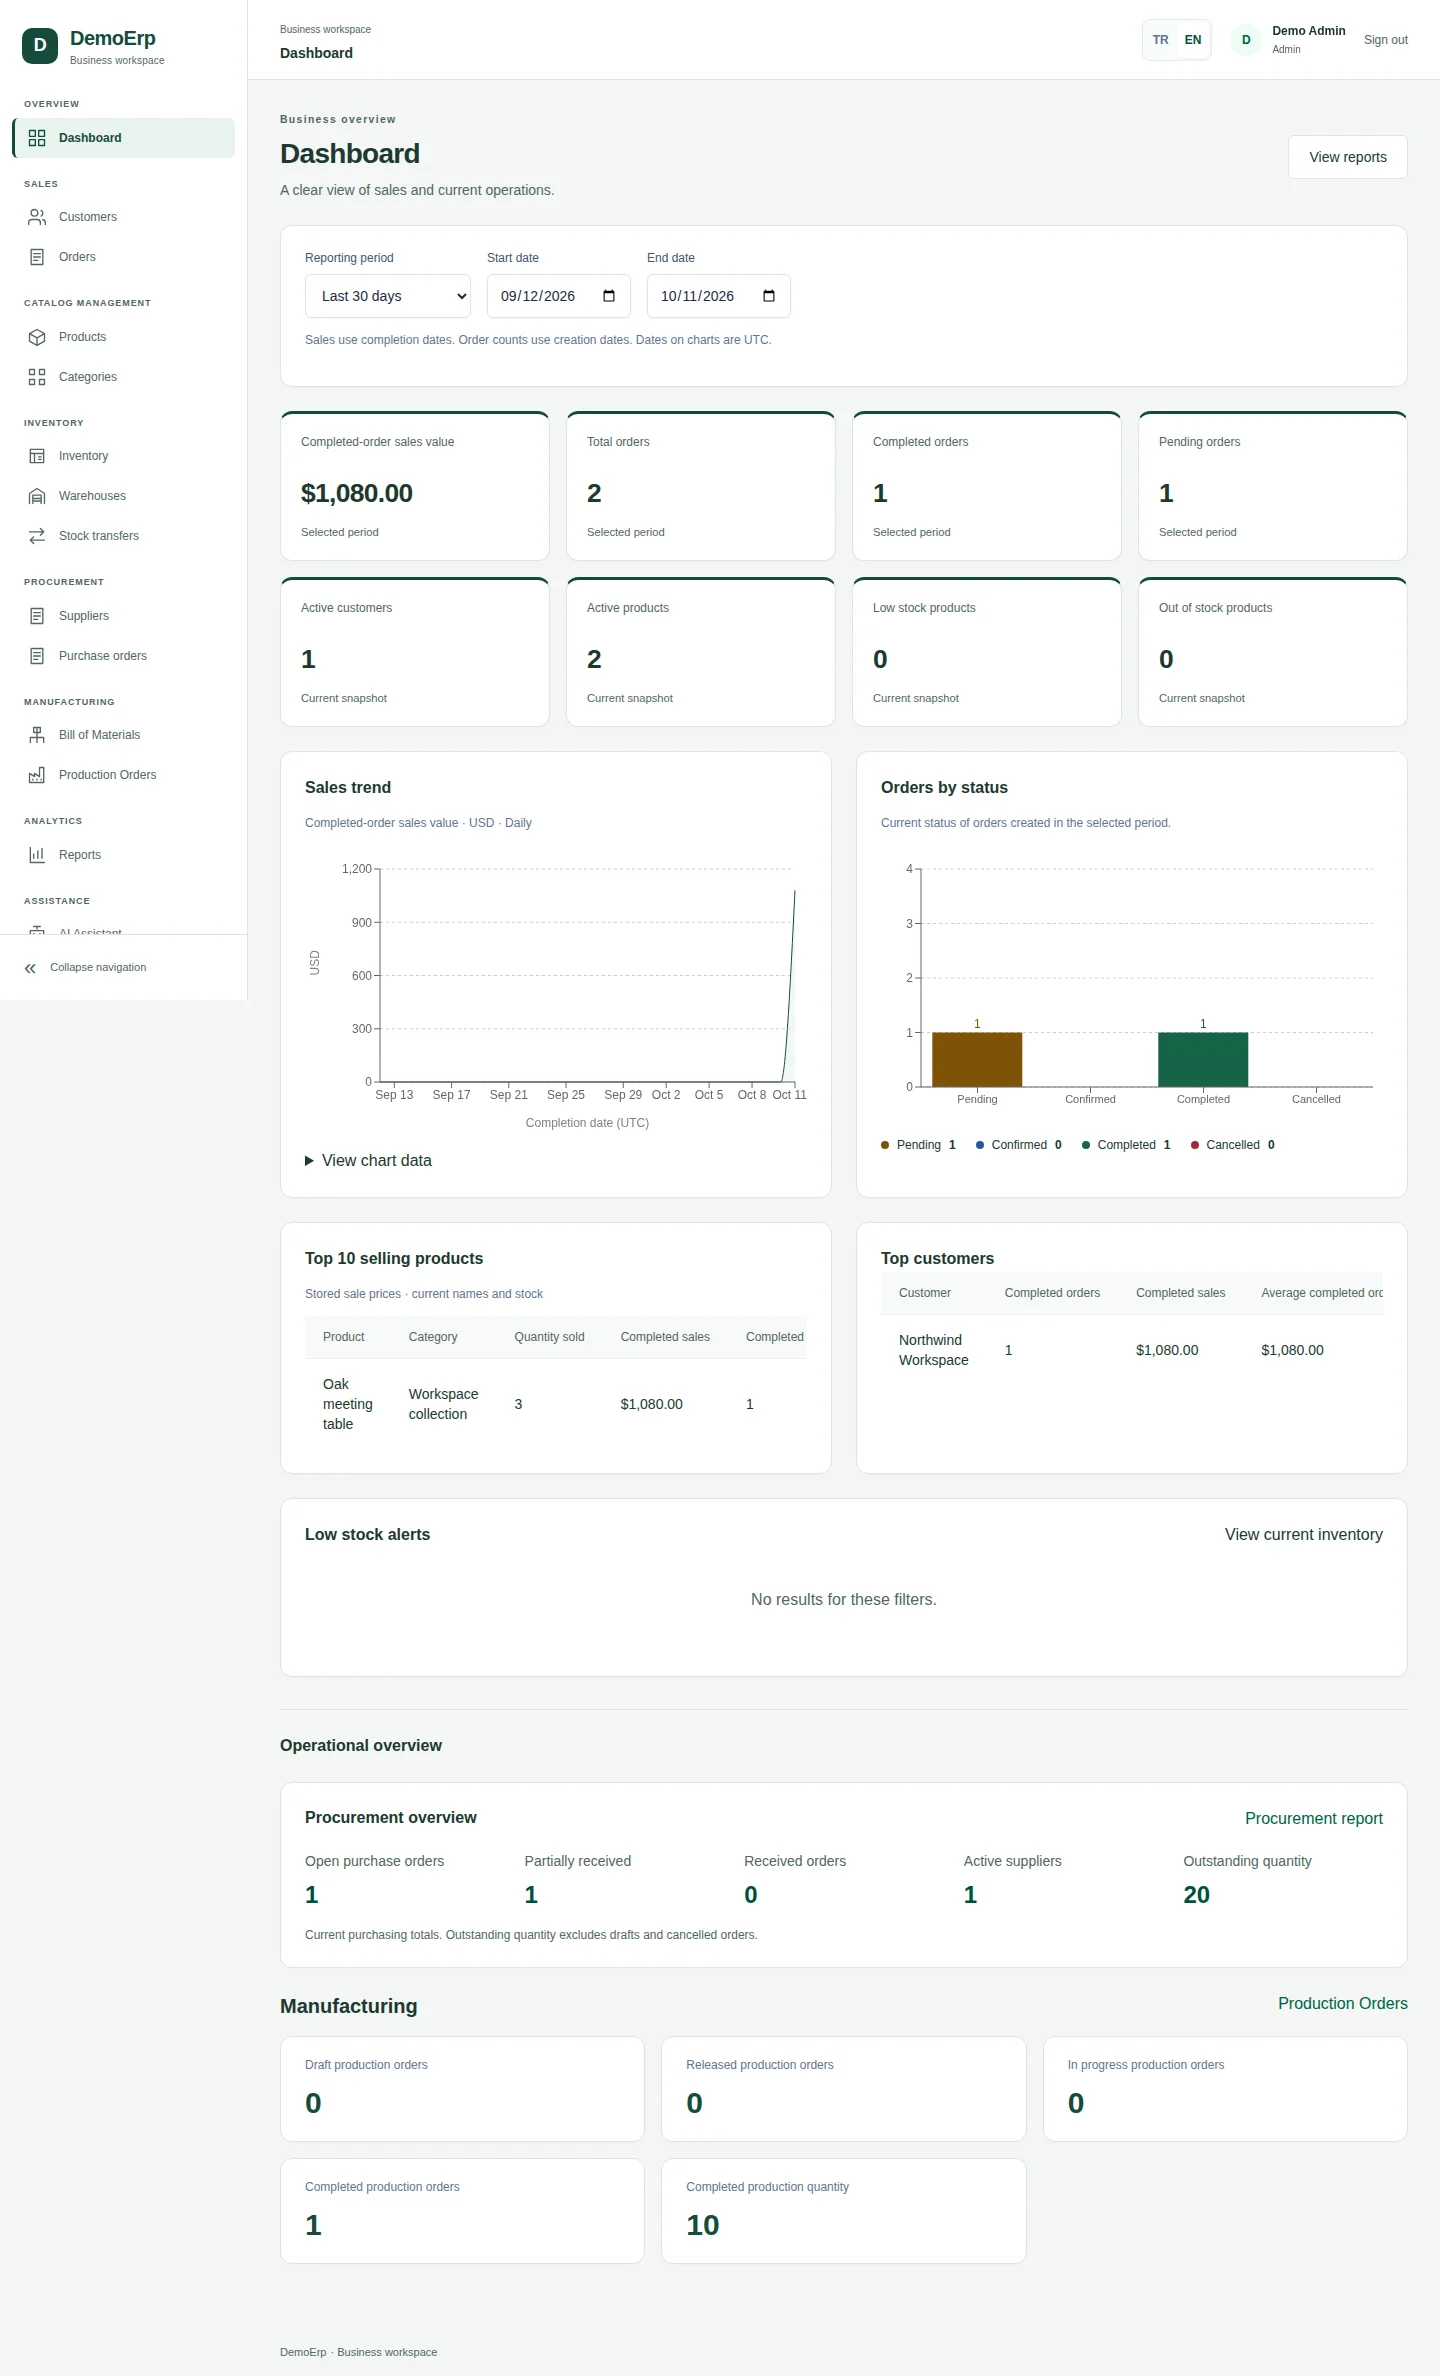Open View current inventory link
The image size is (1440, 2376).
(x=1304, y=1535)
